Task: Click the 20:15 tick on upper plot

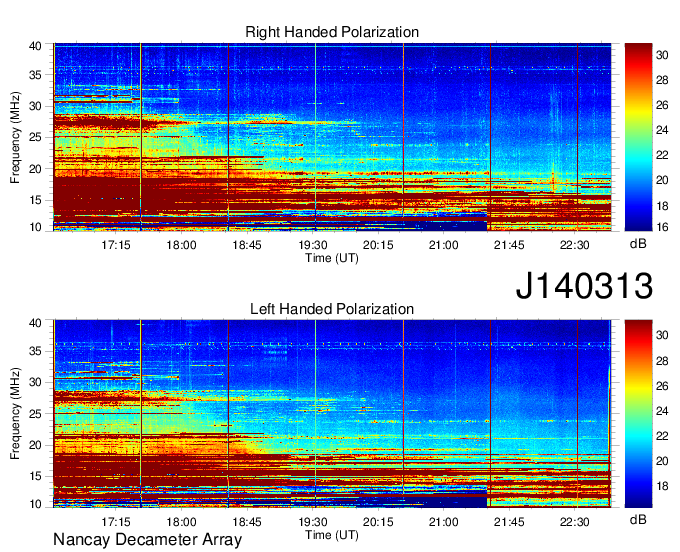Action: 378,245
